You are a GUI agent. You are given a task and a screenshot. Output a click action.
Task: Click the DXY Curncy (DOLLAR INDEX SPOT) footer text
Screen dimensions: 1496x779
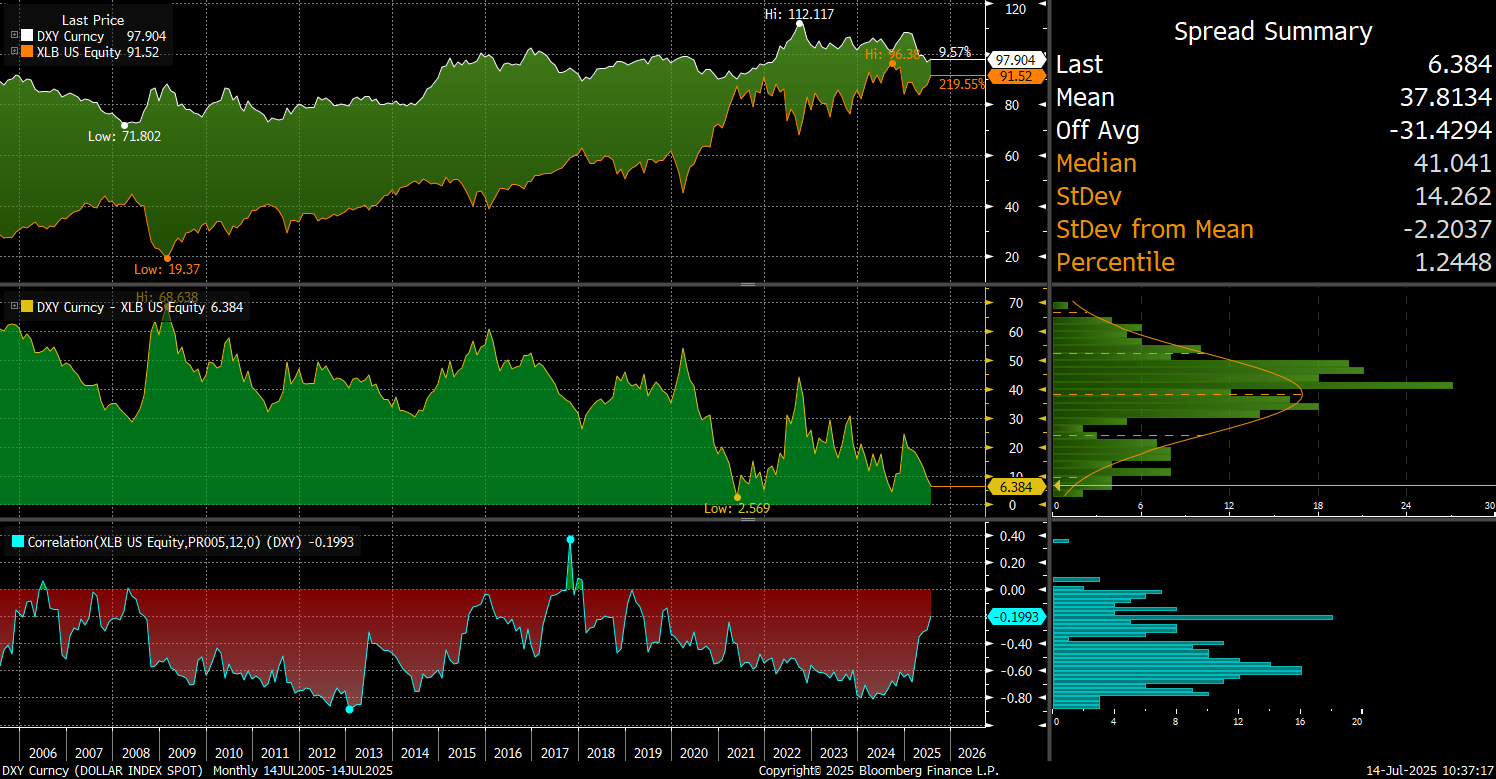(103, 771)
